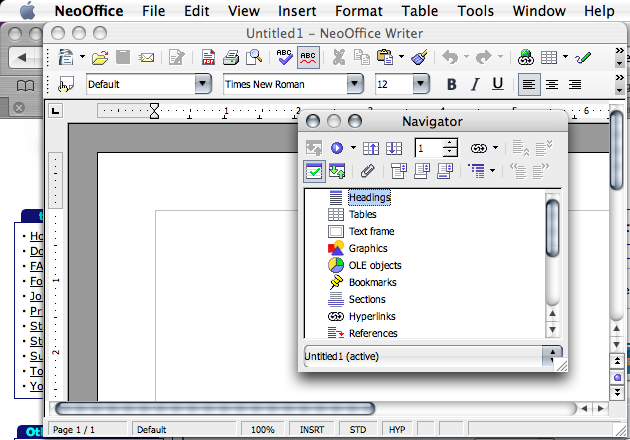Expand the Paste options dropdown arrow
The height and width of the screenshot is (440, 630).
[x=401, y=57]
